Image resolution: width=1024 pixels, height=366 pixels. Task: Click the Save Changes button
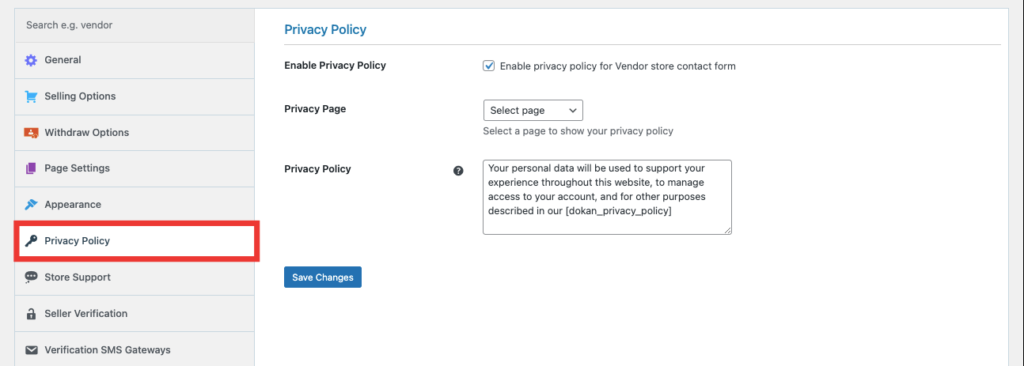point(323,277)
